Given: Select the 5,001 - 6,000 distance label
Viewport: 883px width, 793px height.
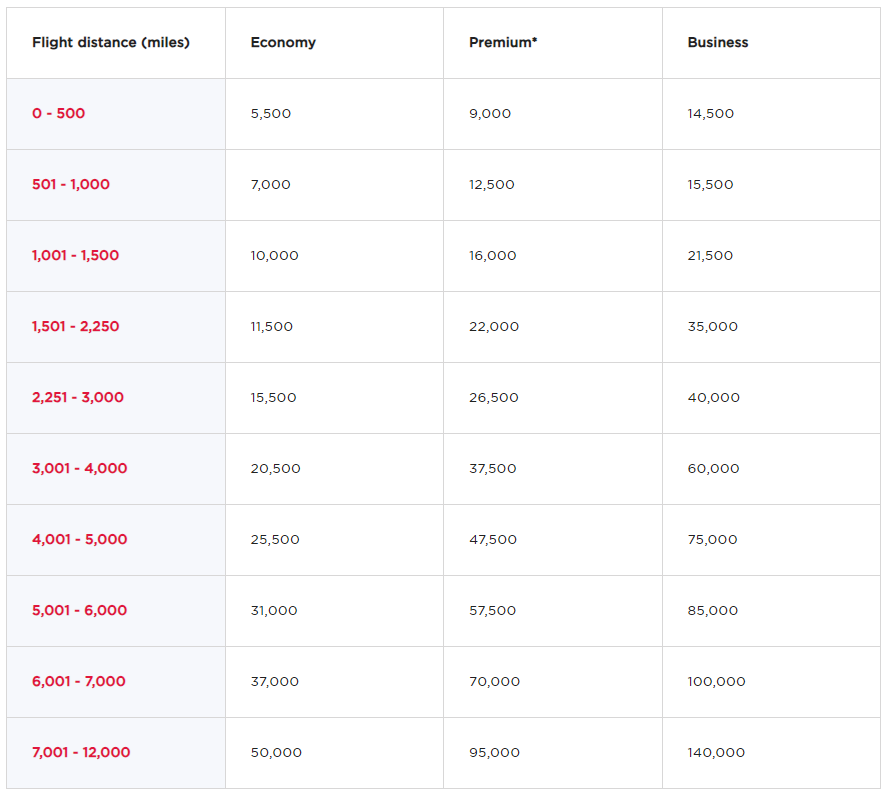Looking at the screenshot, I should coord(79,611).
